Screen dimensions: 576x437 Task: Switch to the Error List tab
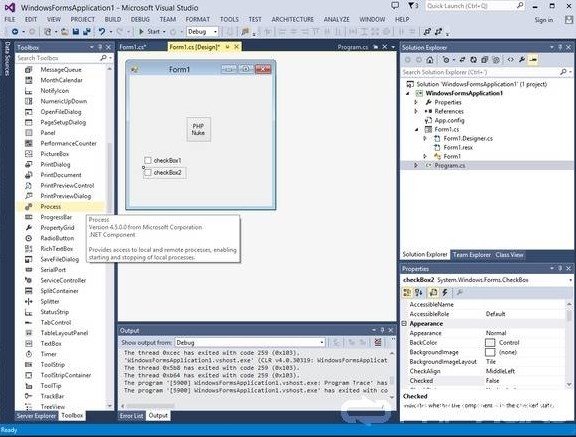pos(131,416)
